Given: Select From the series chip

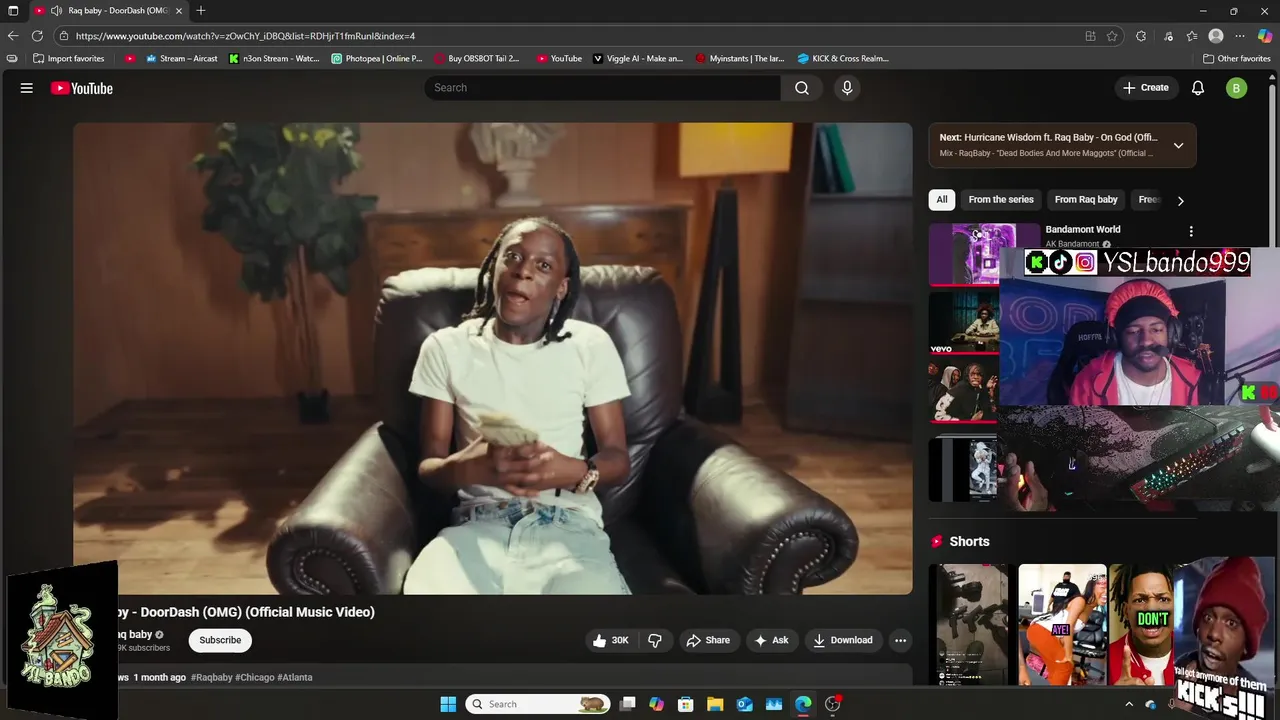Looking at the screenshot, I should coord(1001,199).
